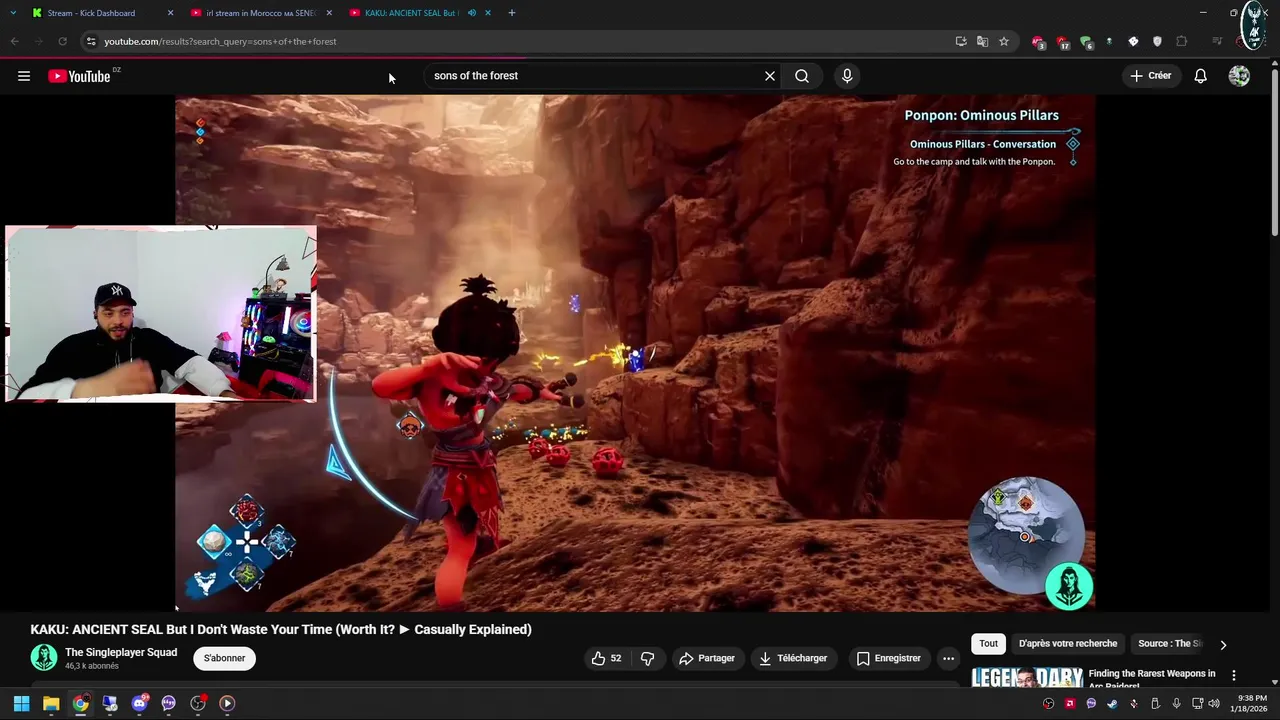Open the Créer button
Screen dimensions: 1280x720
(1150, 76)
